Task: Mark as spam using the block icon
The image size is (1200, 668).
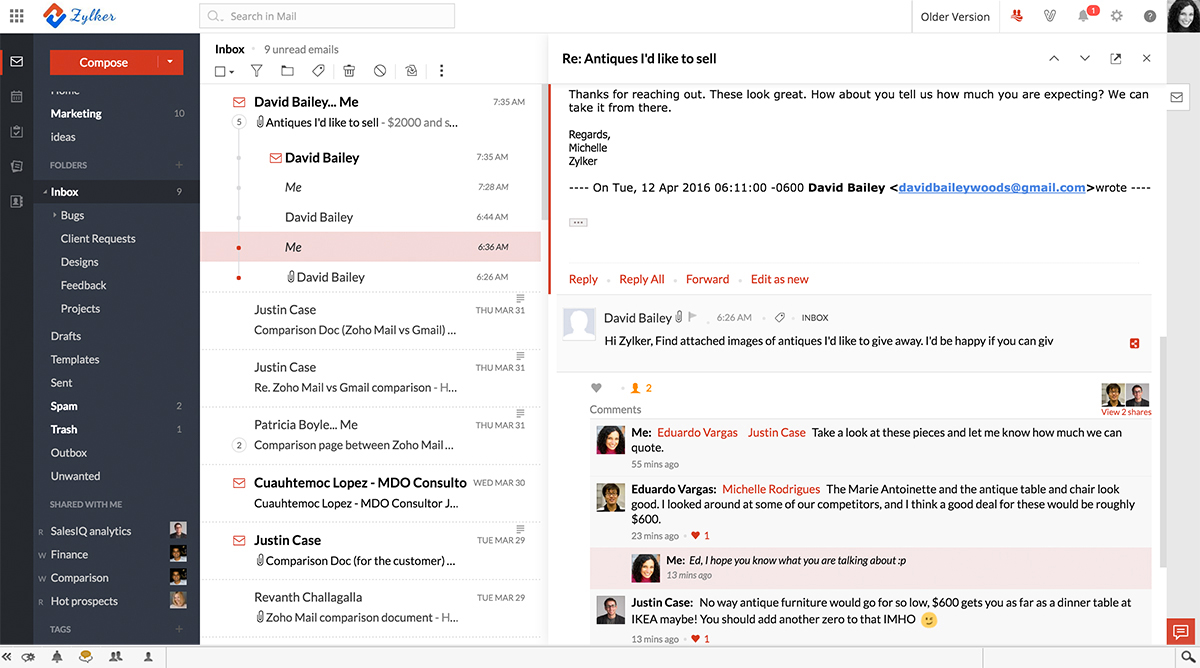Action: (380, 71)
